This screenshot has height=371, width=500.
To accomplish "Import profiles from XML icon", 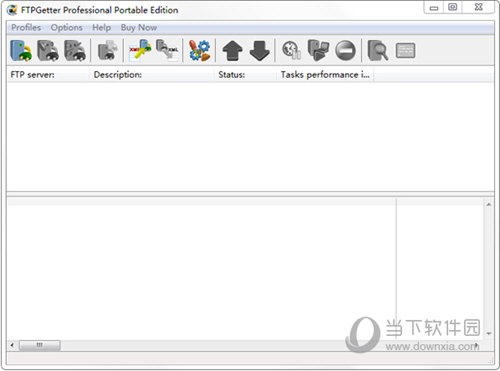I will click(140, 51).
